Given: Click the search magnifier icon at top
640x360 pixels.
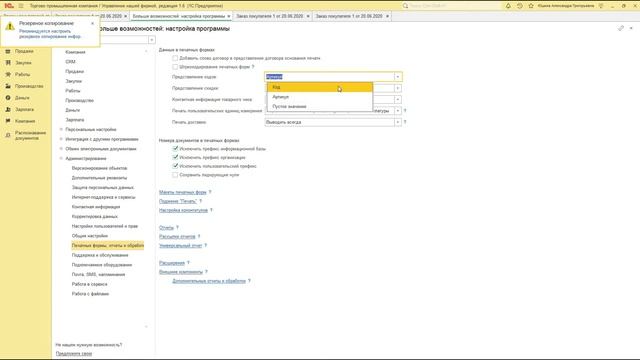Looking at the screenshot, I should click(x=405, y=6).
